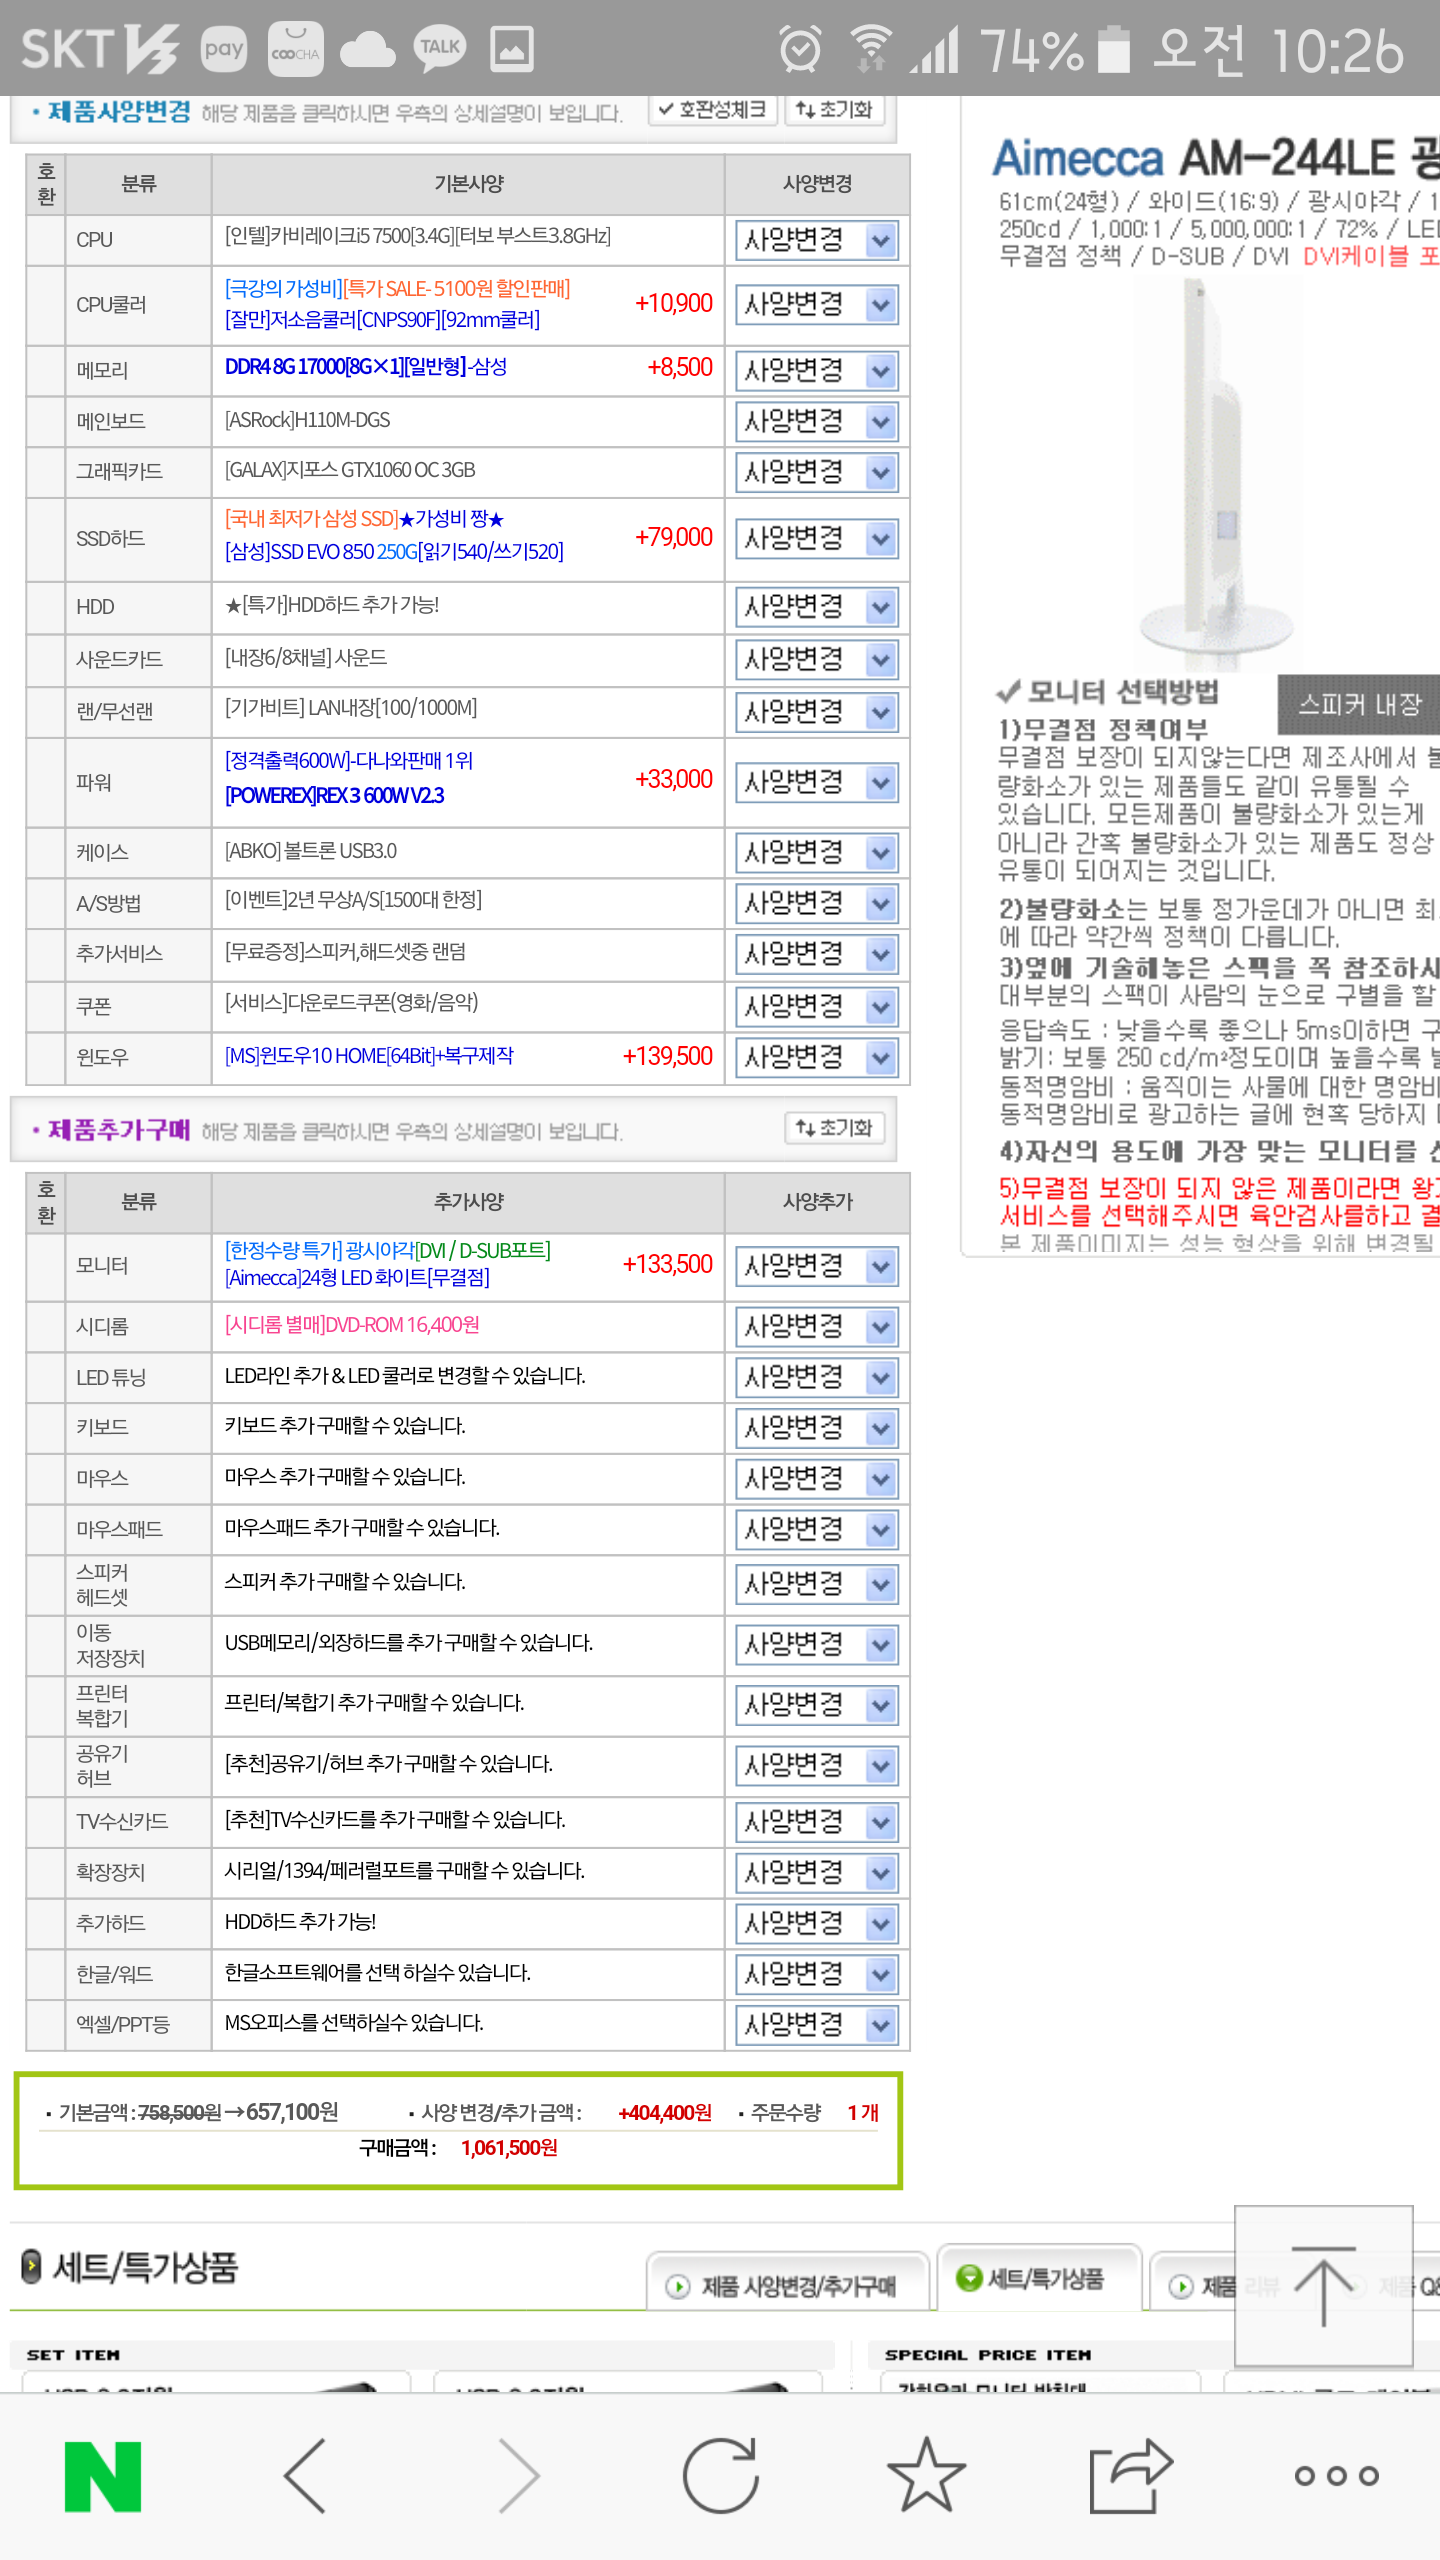Screen dimensions: 1440x2560
Task: Click the ASRock H110M-DGS mainboard text
Action: (308, 421)
